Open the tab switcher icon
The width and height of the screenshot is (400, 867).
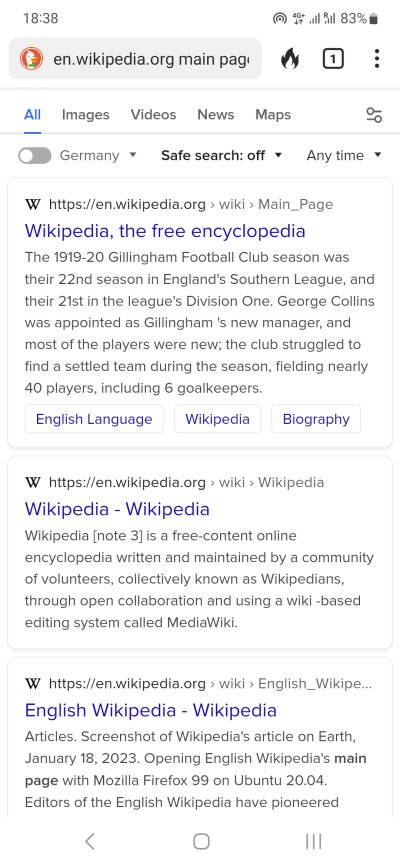click(x=333, y=59)
